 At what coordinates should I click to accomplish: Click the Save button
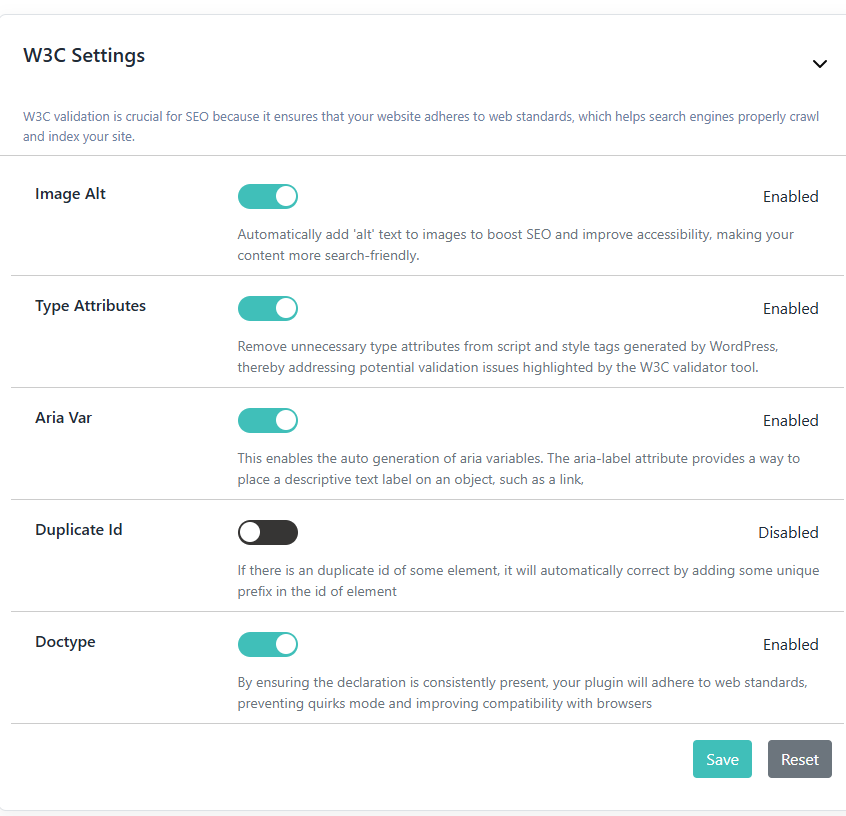point(722,759)
